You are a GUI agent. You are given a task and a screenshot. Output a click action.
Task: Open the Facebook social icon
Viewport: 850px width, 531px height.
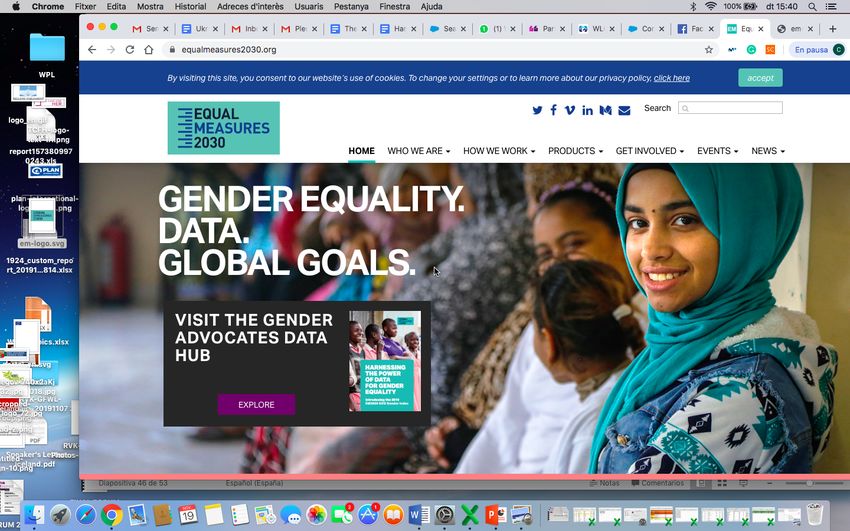[553, 110]
